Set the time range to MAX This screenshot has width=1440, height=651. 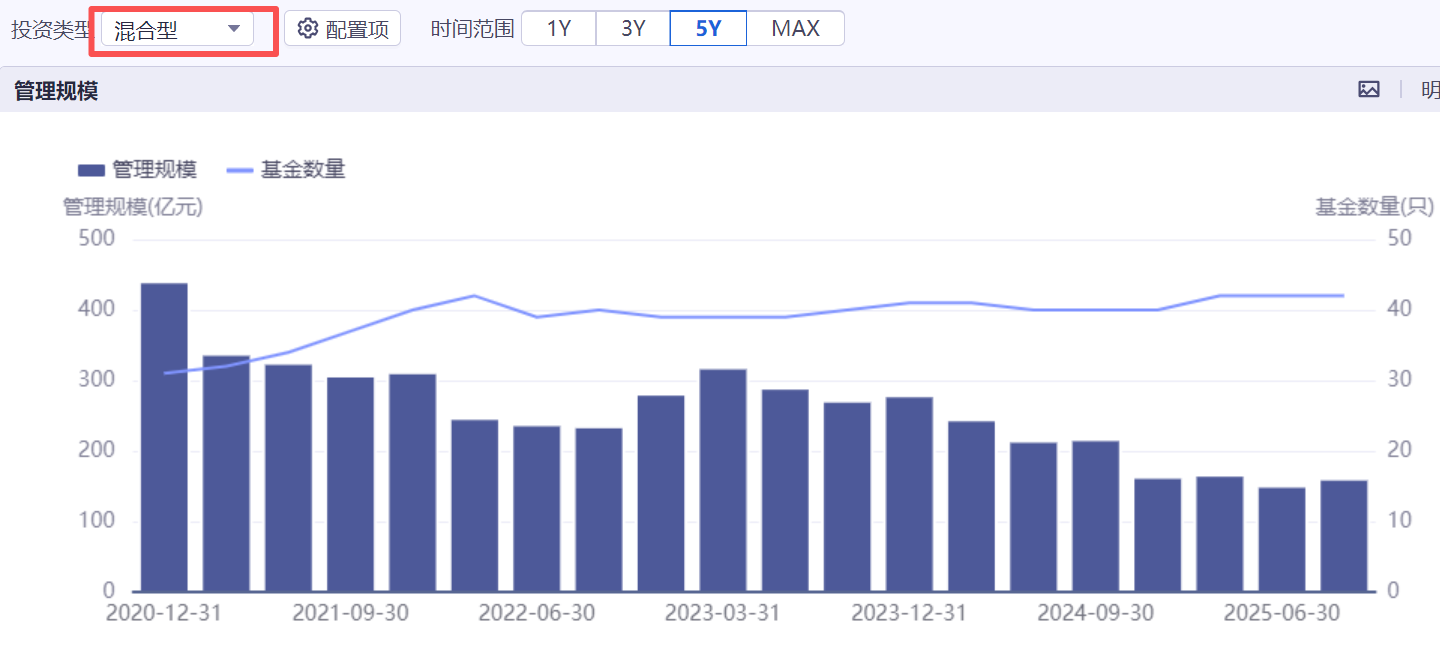click(x=795, y=28)
